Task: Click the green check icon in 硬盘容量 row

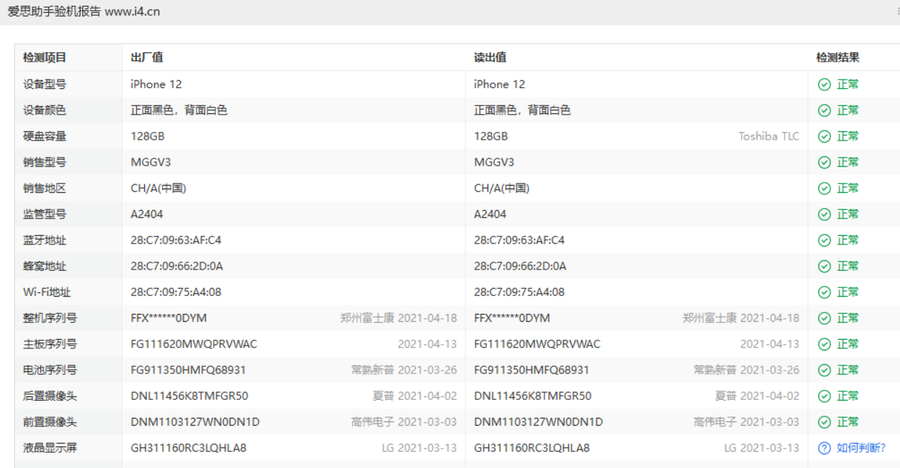Action: point(824,137)
